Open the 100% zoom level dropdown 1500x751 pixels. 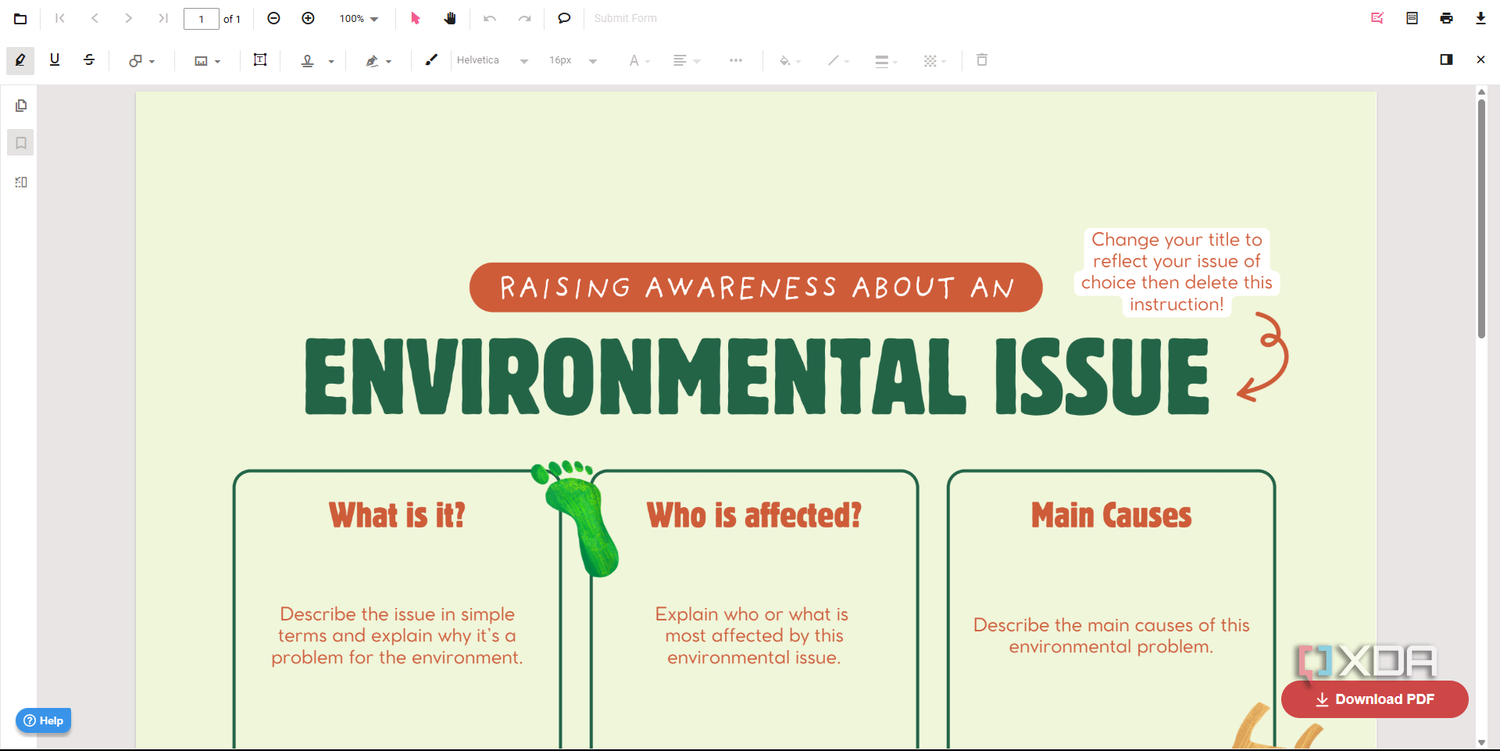[359, 19]
